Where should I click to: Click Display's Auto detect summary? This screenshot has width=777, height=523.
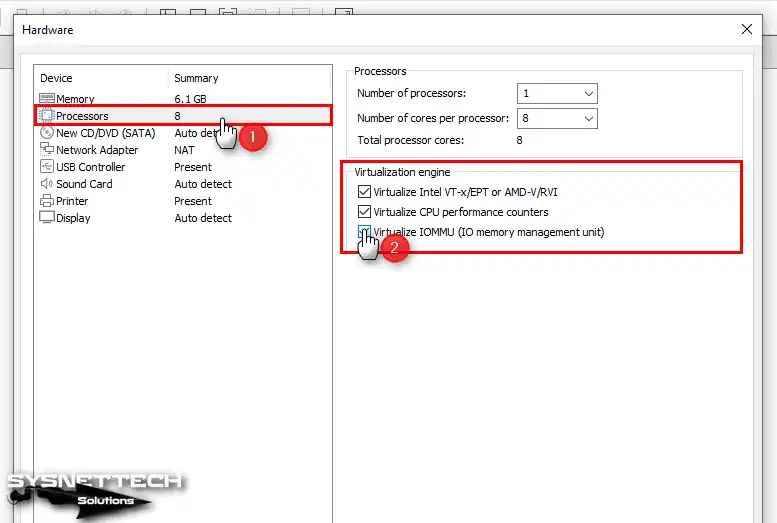coord(203,218)
